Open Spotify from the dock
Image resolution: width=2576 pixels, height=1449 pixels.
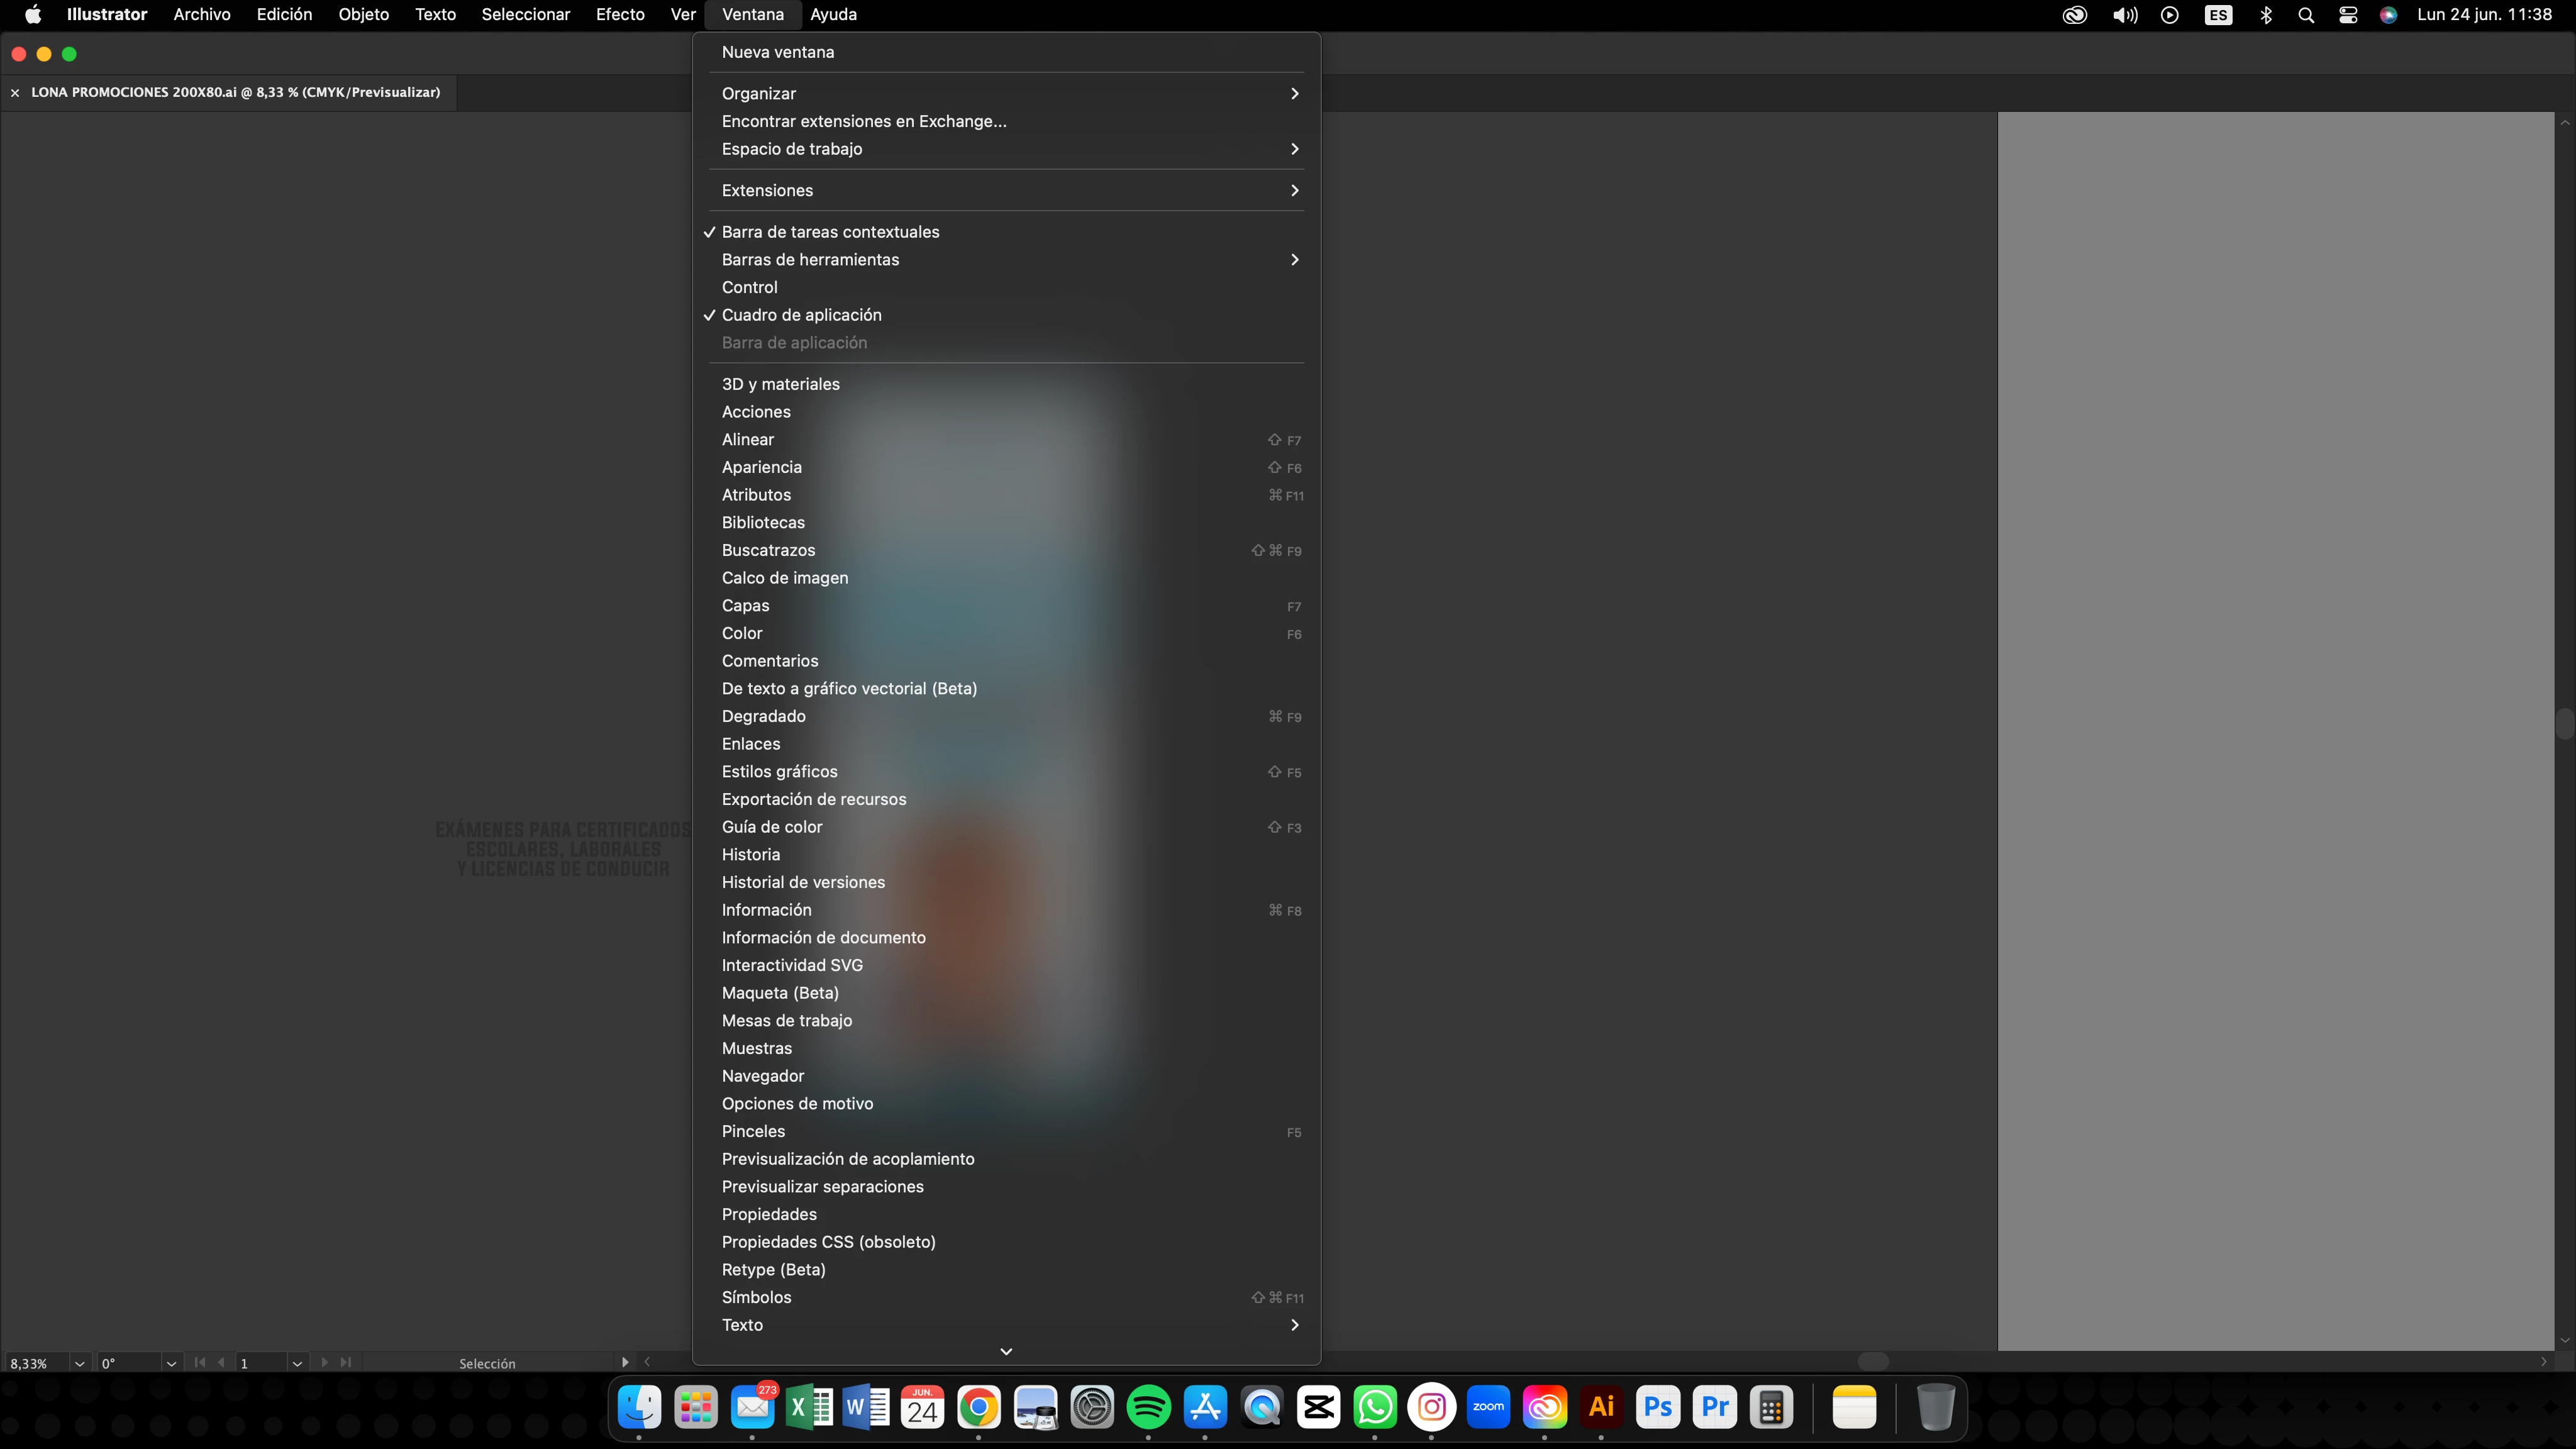point(1148,1407)
